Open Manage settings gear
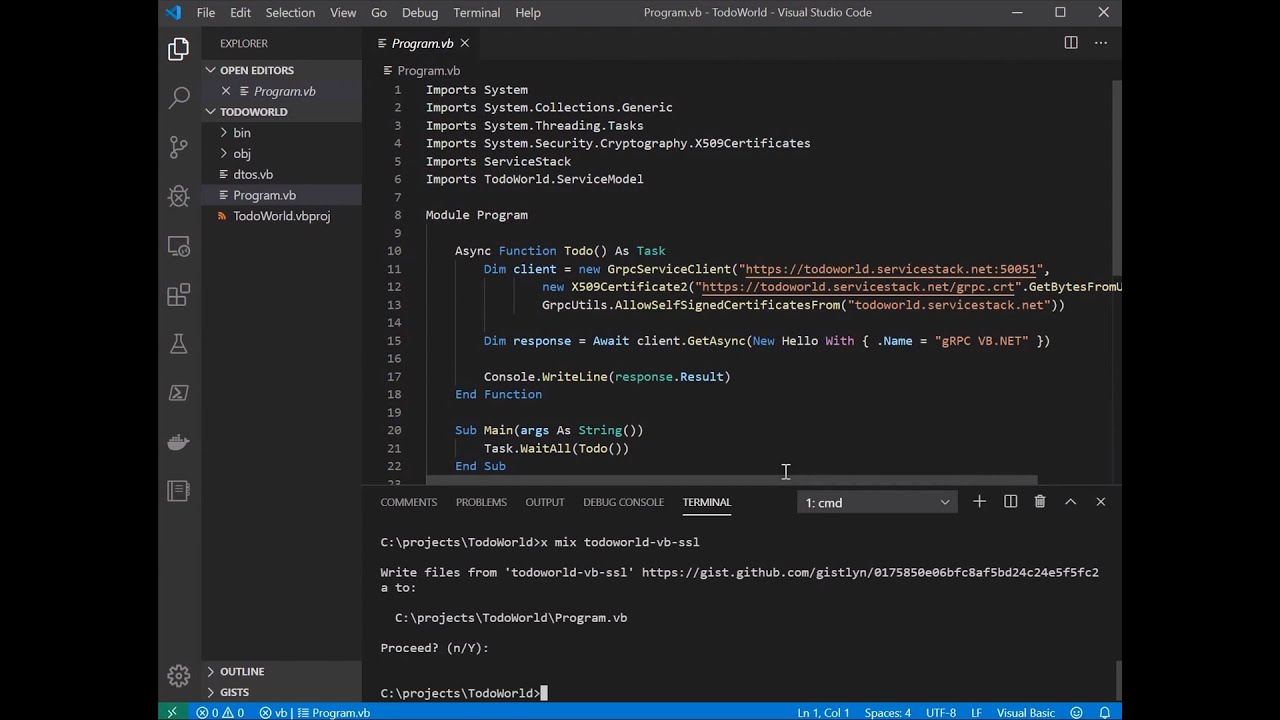The height and width of the screenshot is (720, 1280). (x=179, y=676)
